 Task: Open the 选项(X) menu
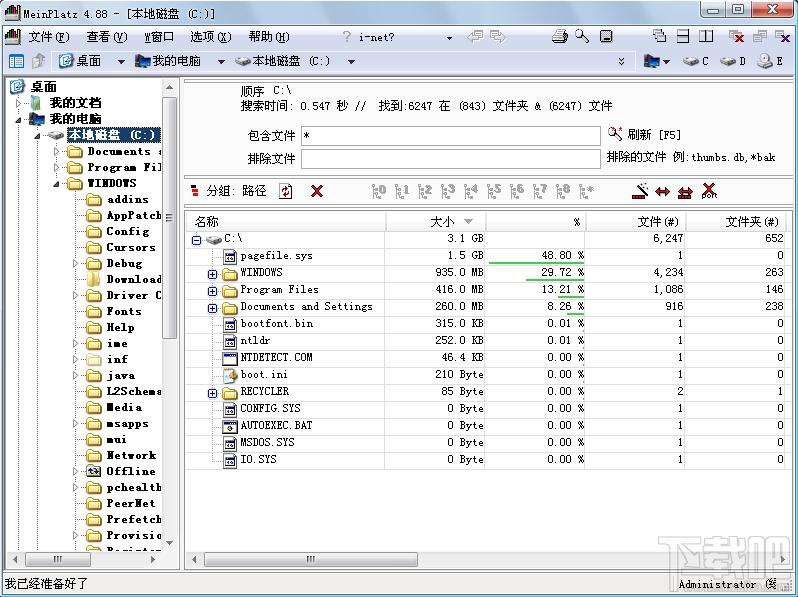[x=211, y=37]
